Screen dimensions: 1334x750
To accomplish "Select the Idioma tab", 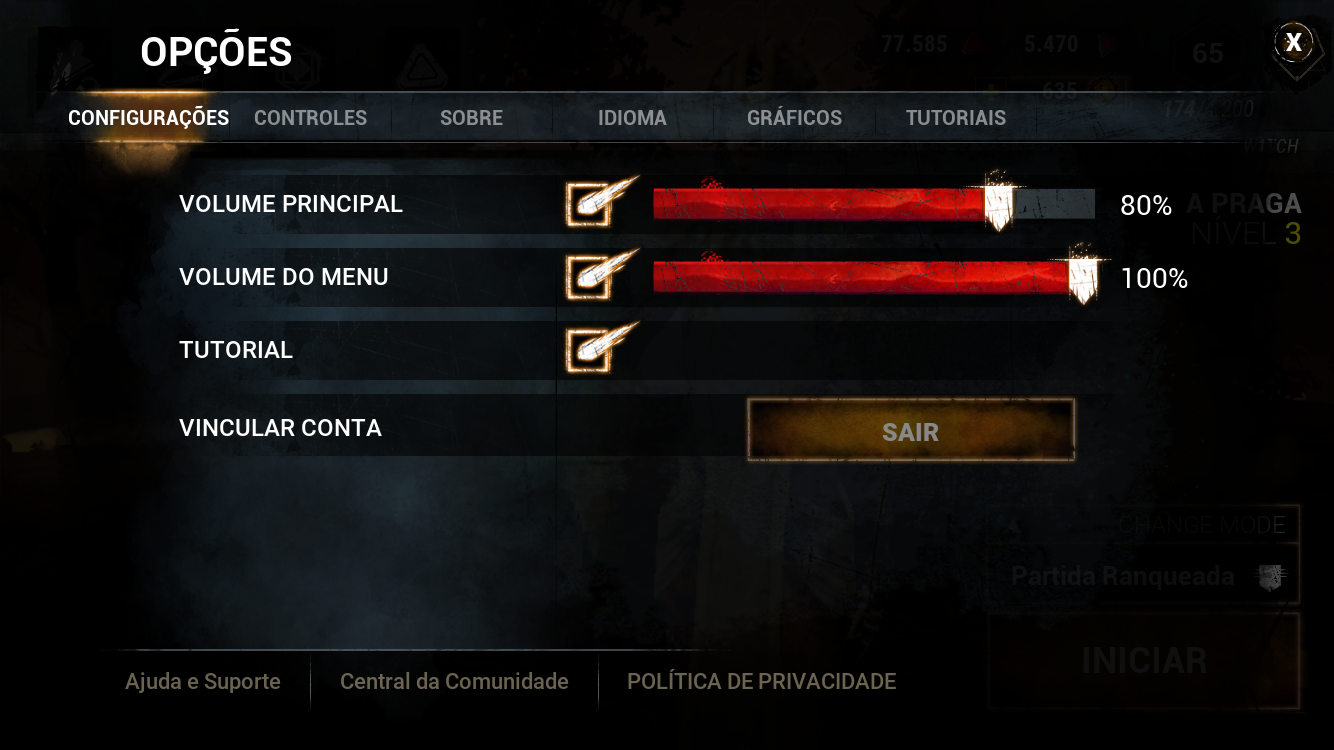I will (x=632, y=118).
